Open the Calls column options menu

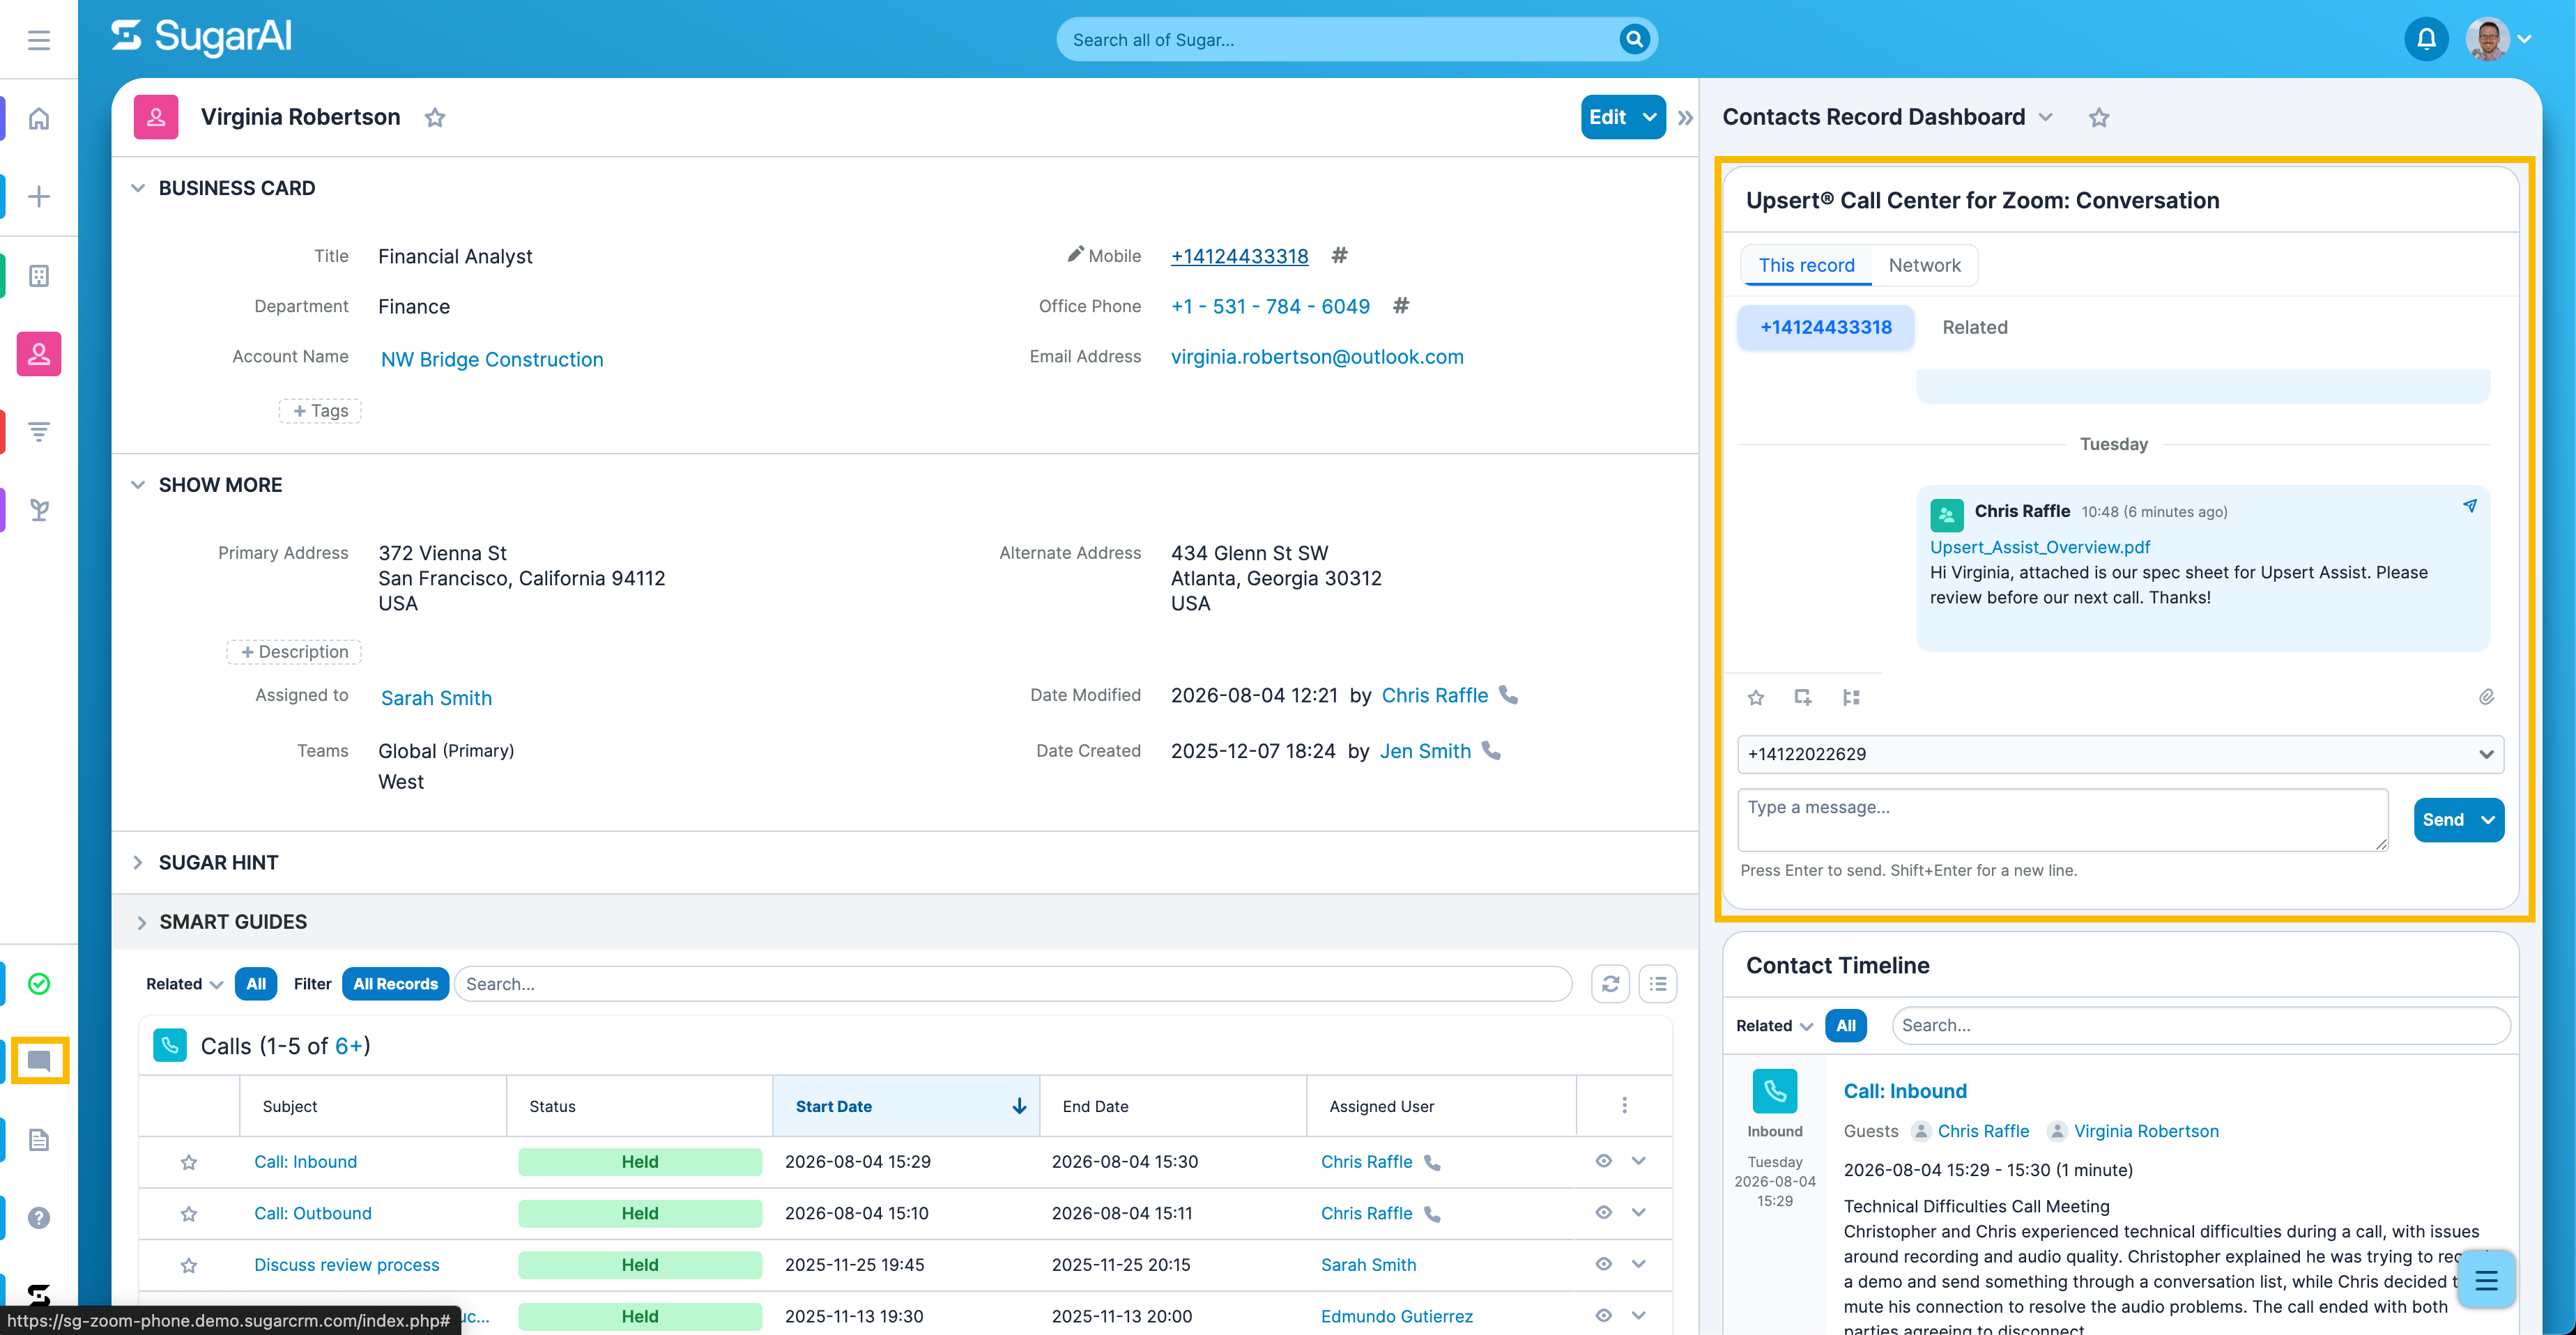tap(1625, 1105)
